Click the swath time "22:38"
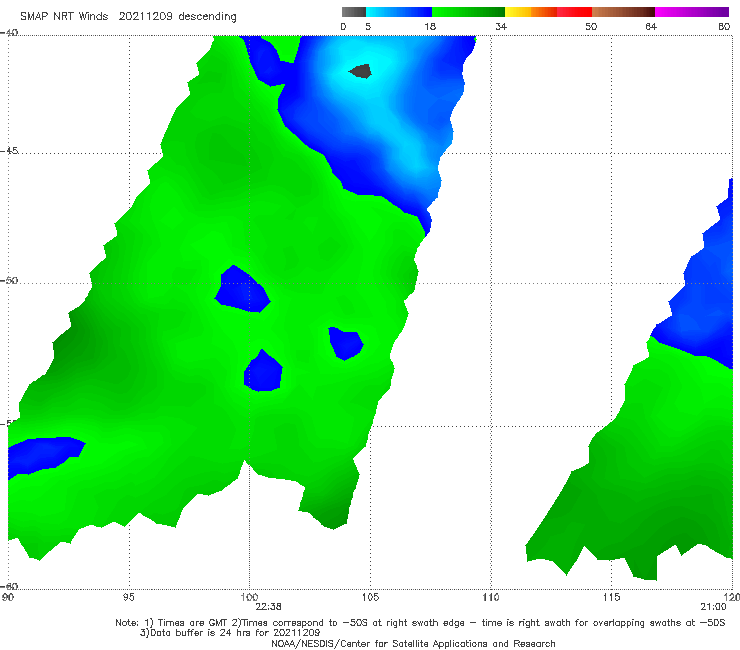This screenshot has width=740, height=650. tap(268, 607)
